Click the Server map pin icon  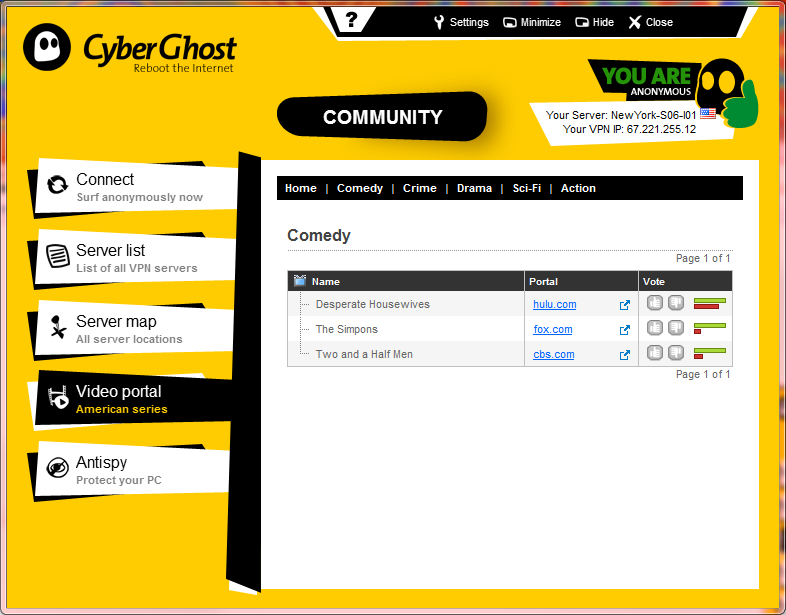(58, 326)
